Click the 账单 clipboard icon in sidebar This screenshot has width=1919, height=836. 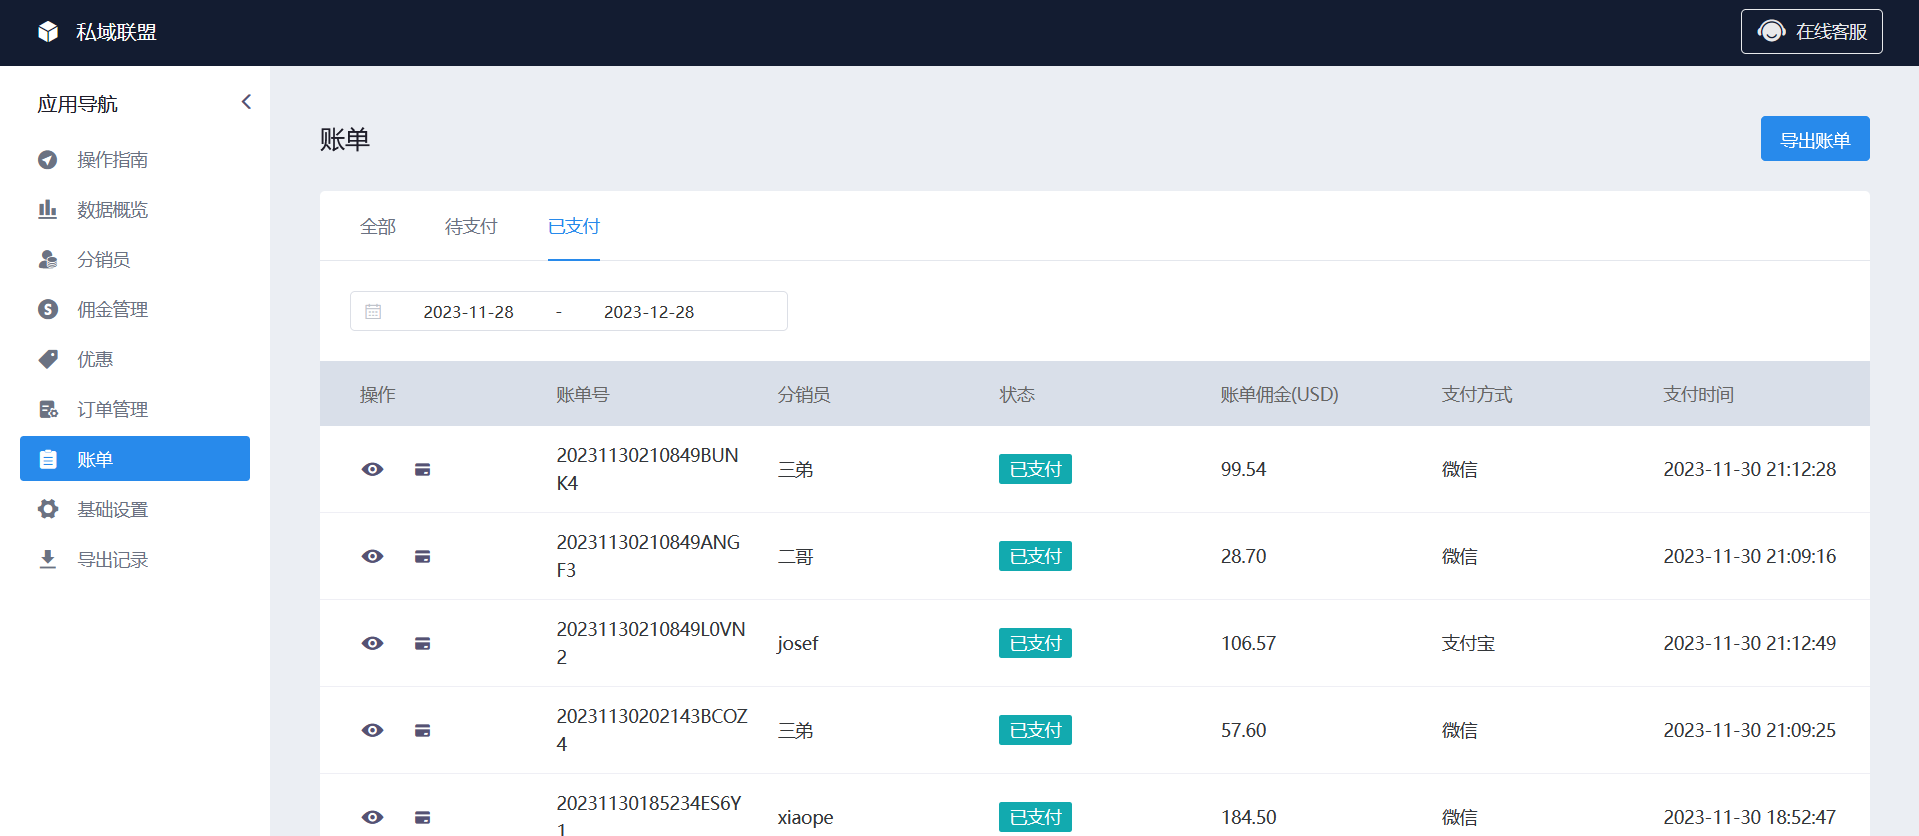(x=48, y=460)
